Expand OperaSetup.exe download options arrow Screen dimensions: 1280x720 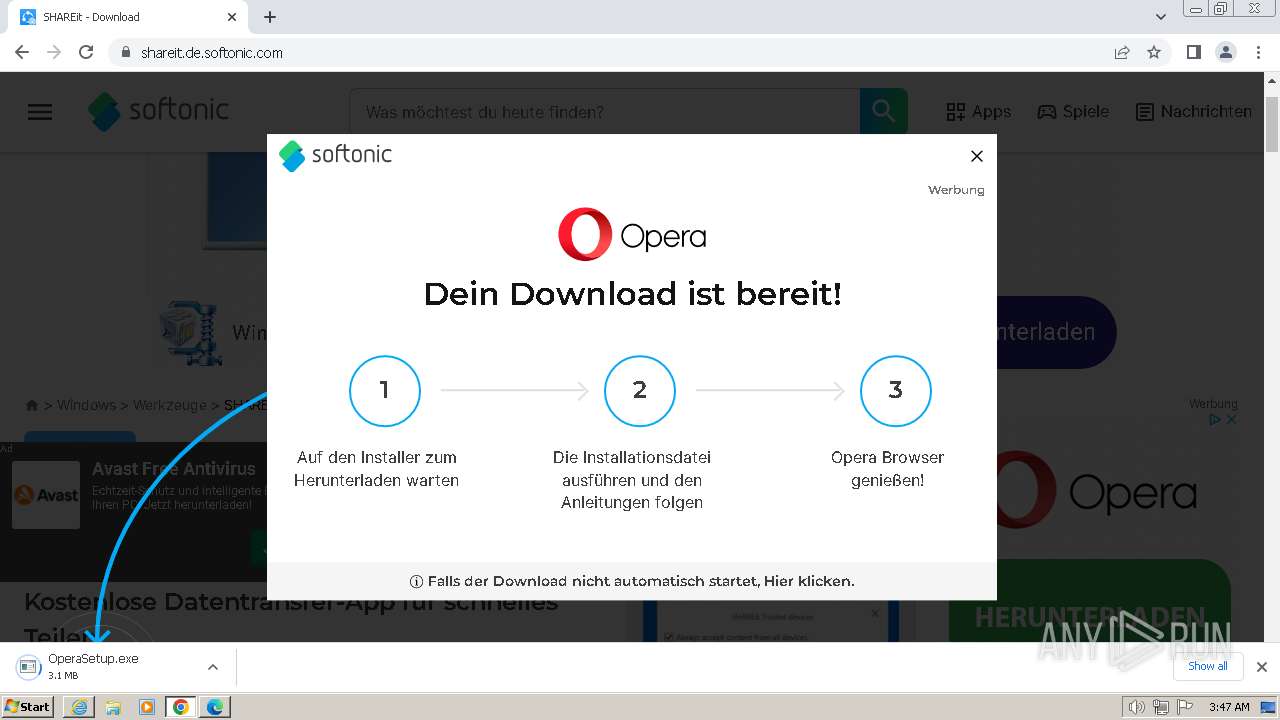pyautogui.click(x=213, y=667)
